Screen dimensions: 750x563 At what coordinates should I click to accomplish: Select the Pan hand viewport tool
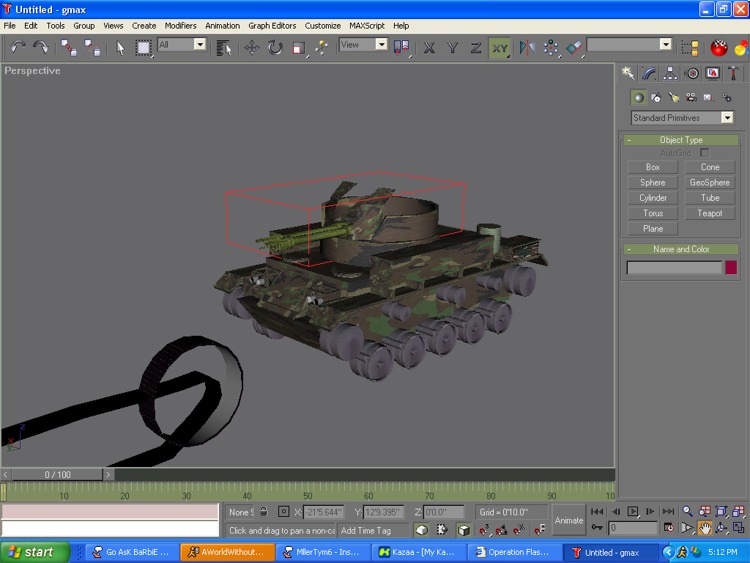tap(705, 528)
